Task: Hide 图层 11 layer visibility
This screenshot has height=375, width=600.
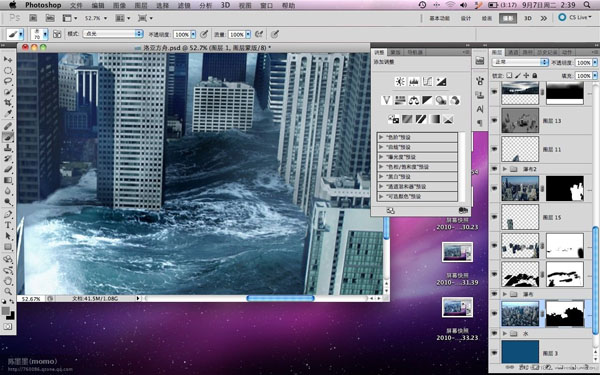Action: 494,149
